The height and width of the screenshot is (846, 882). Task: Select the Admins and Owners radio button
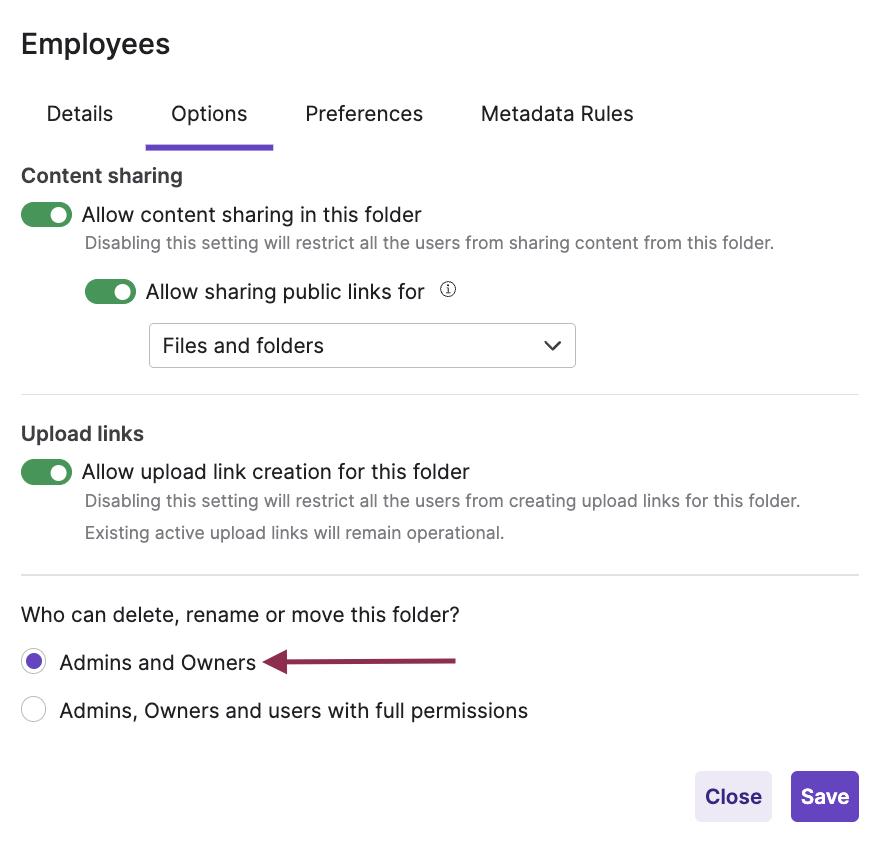coord(34,662)
